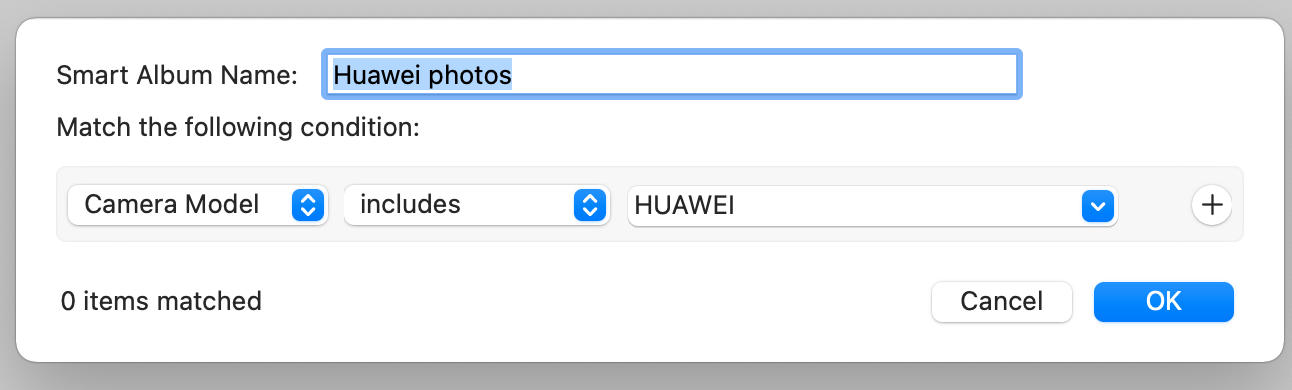
Task: Click Match the following condition text
Action: pyautogui.click(x=237, y=128)
